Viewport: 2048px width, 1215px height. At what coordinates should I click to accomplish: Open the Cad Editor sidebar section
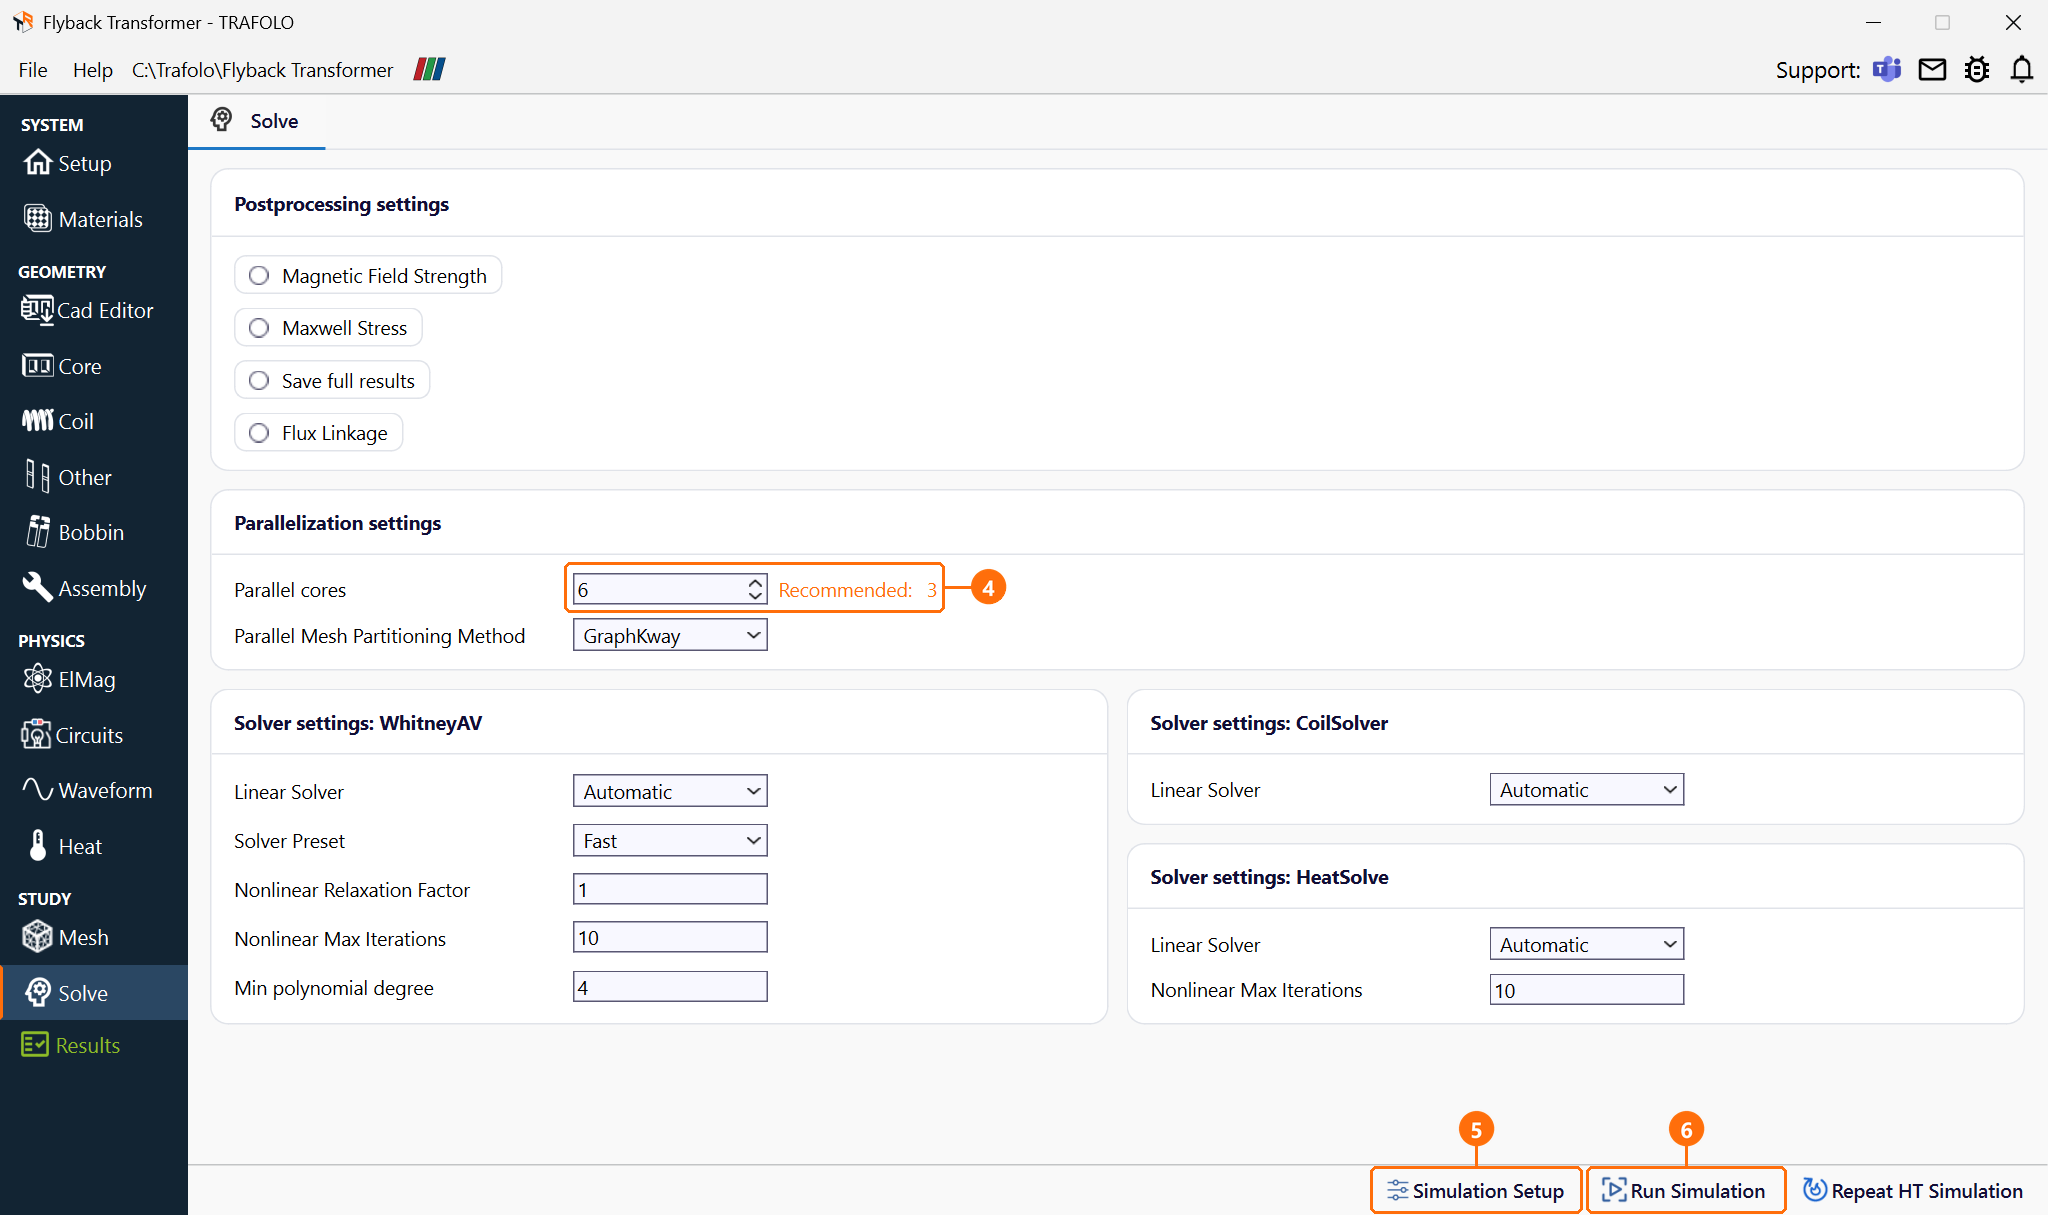tap(88, 311)
